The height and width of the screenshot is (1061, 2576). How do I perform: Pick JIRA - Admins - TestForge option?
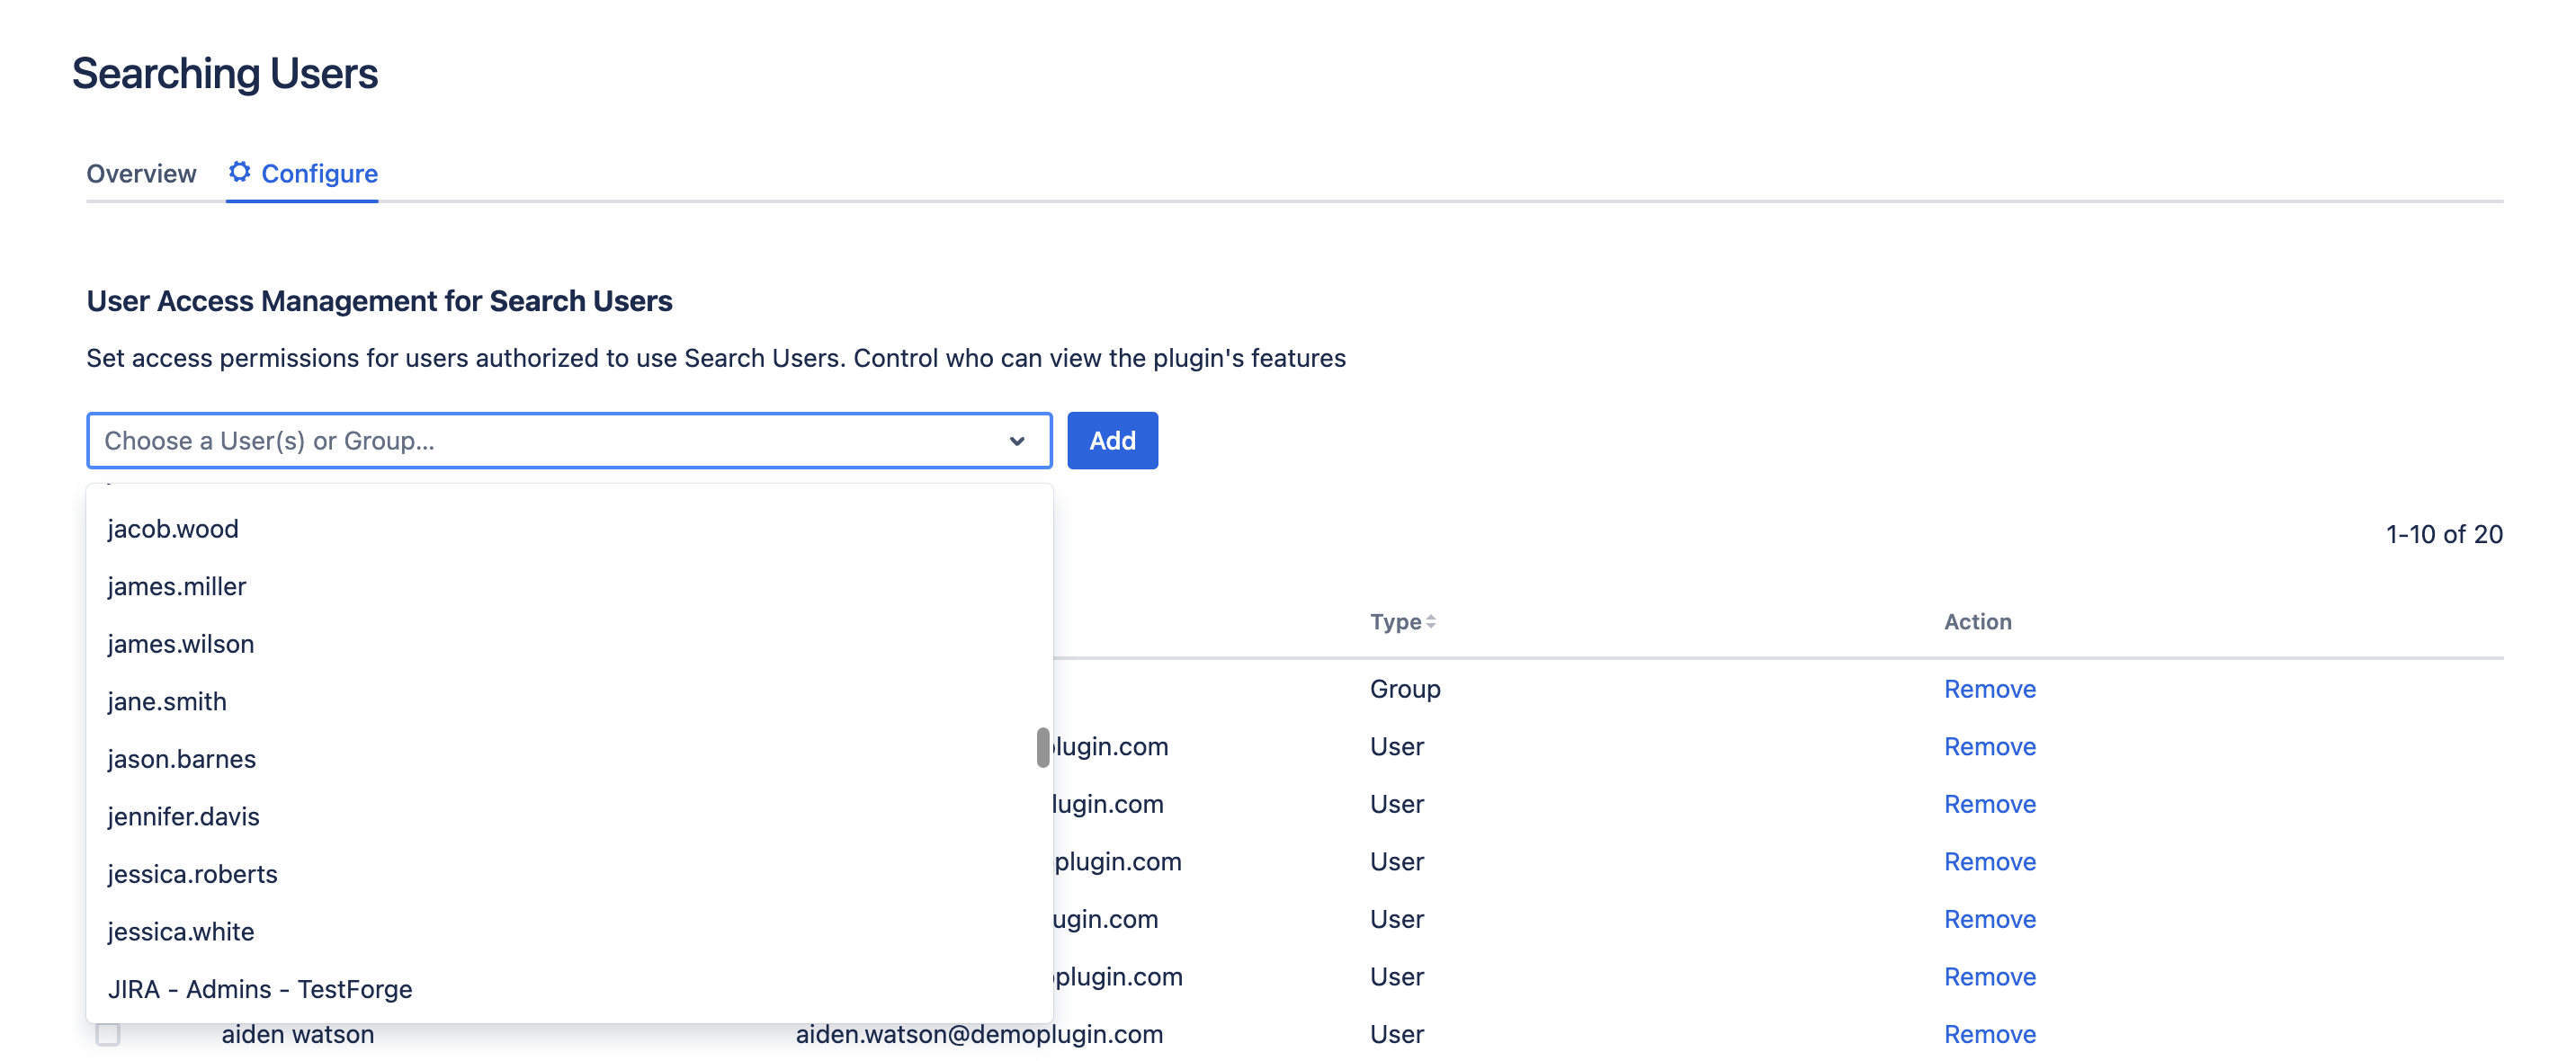point(260,989)
